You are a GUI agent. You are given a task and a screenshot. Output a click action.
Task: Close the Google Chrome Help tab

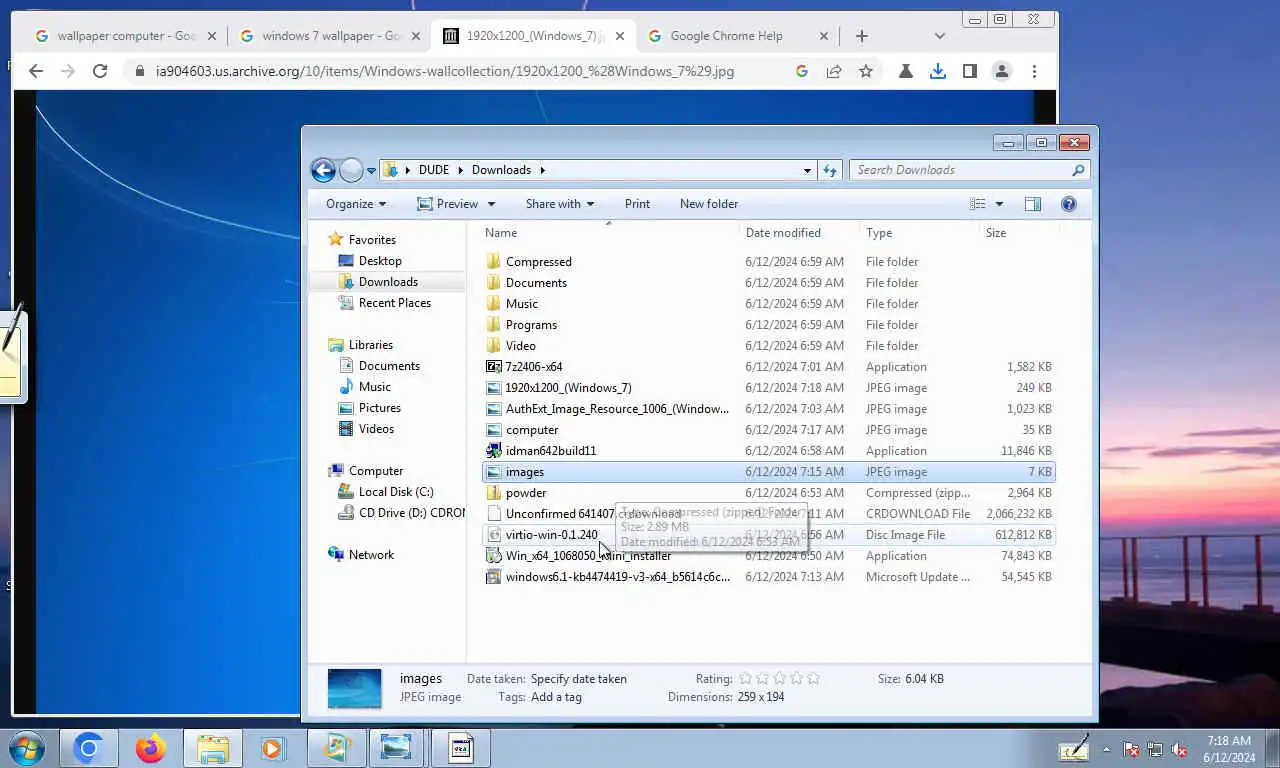click(x=824, y=36)
